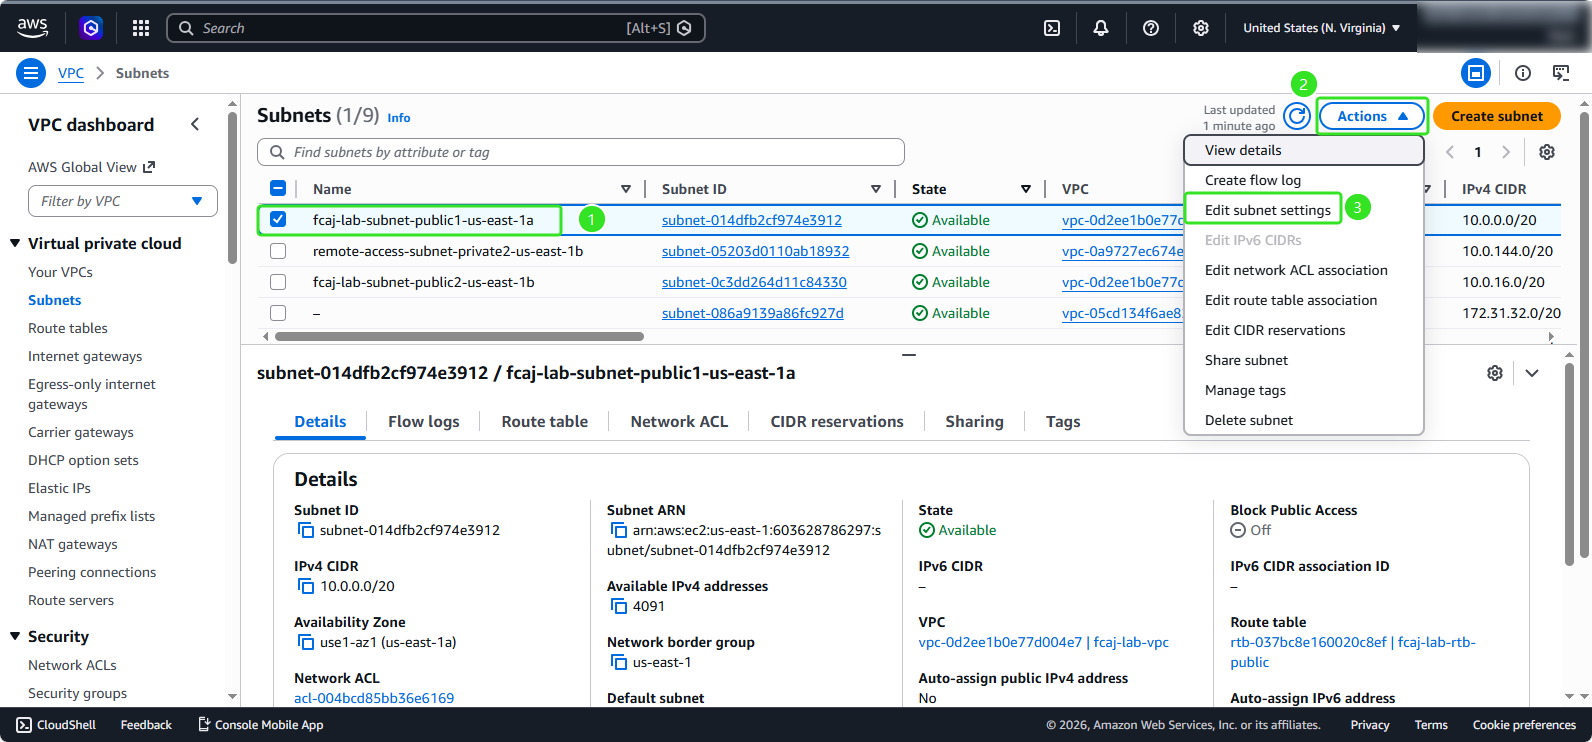The width and height of the screenshot is (1592, 742).
Task: Copy the available IPv4 addresses count
Action: pyautogui.click(x=618, y=606)
